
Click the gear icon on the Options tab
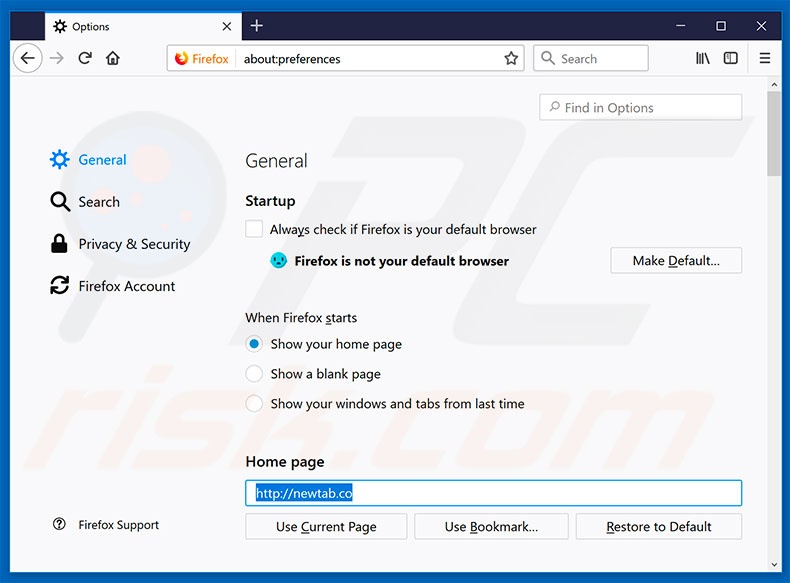pos(59,26)
